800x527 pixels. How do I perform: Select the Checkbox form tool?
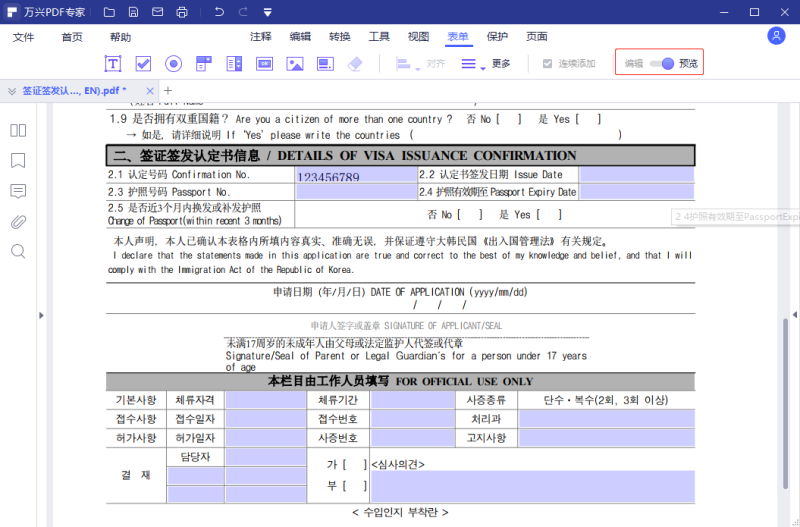tap(143, 64)
